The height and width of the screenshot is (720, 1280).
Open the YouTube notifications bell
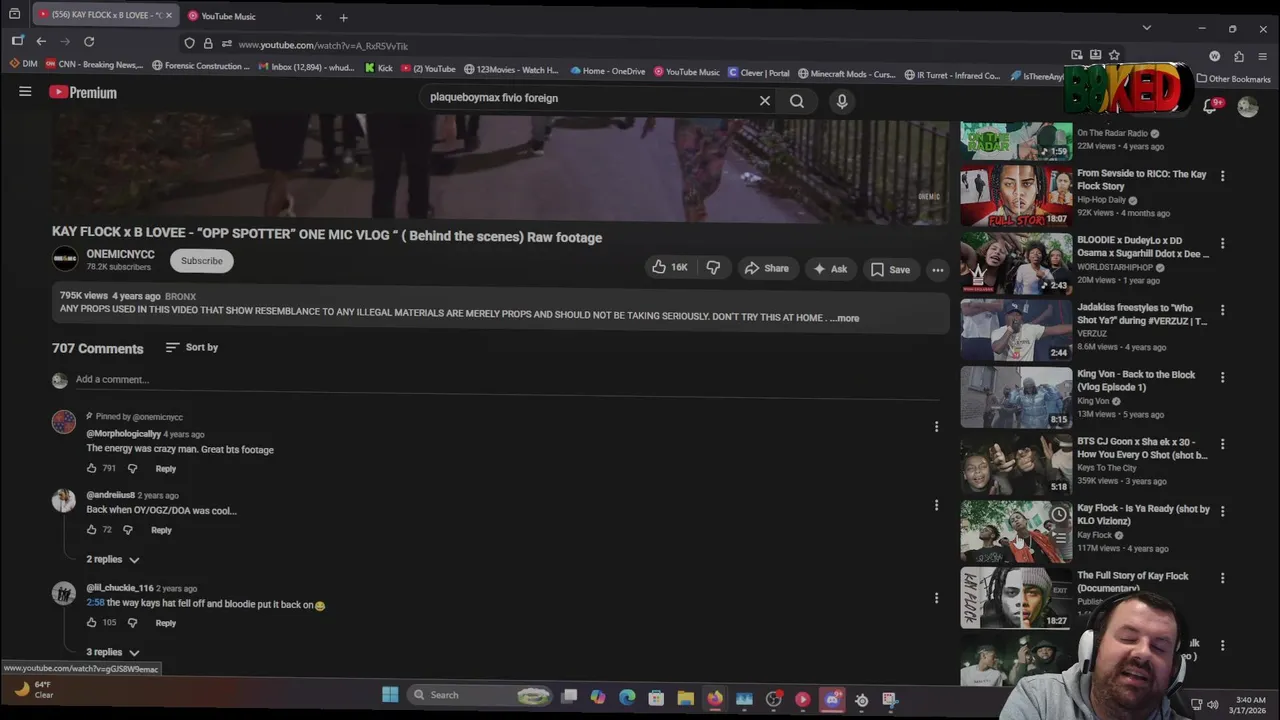[x=1210, y=106]
